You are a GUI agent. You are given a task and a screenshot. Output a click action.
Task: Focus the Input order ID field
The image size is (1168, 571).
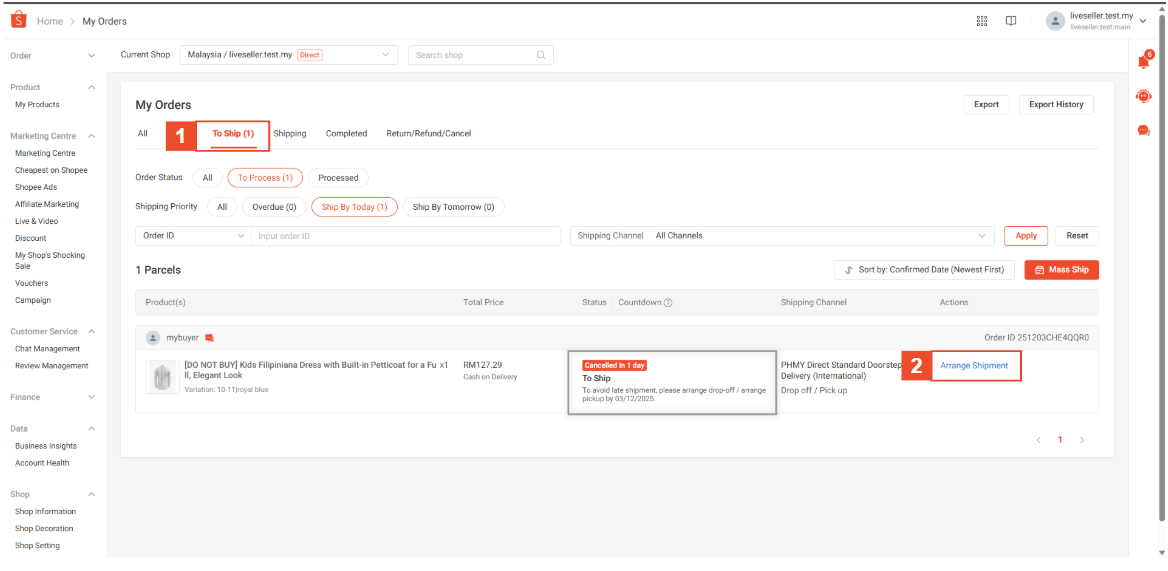click(x=405, y=236)
